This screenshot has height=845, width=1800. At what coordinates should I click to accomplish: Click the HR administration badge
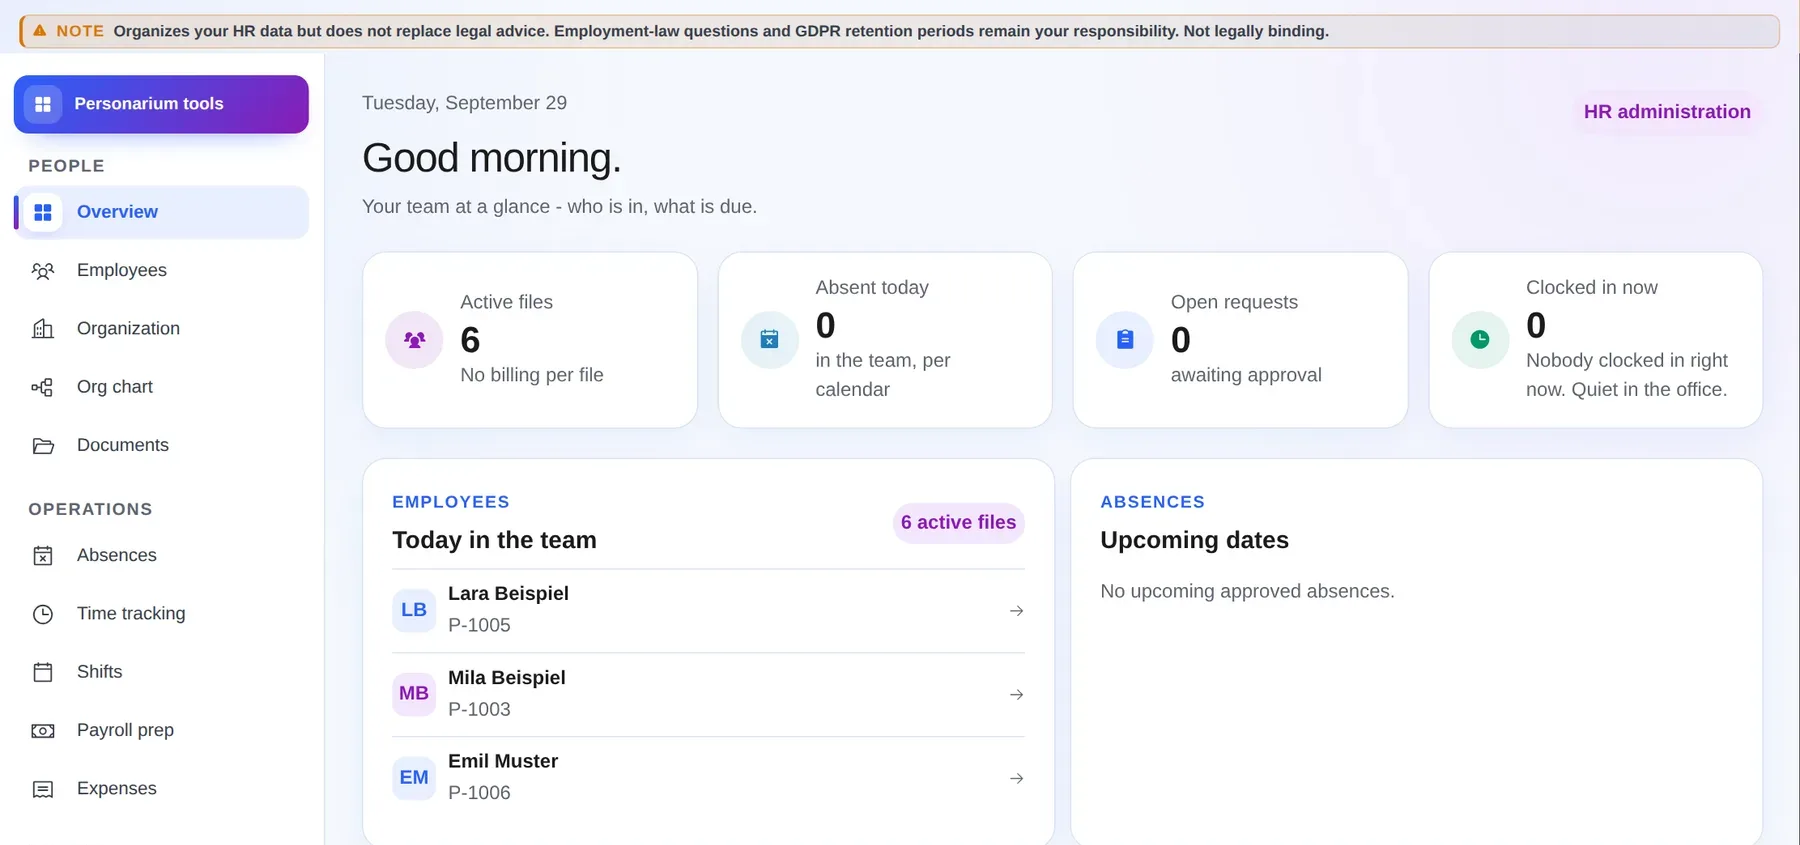pos(1667,112)
